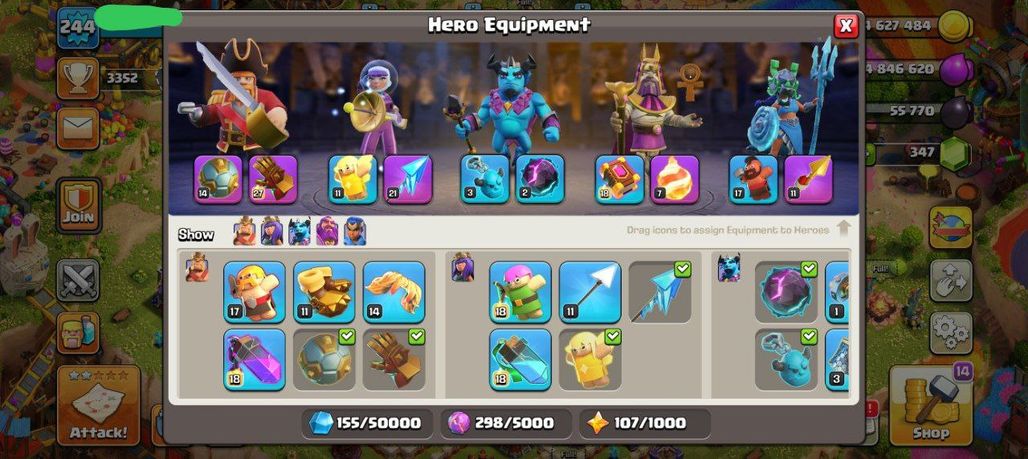Filter equipment by Archer Queen portrait
The width and height of the screenshot is (1028, 459).
tap(272, 231)
